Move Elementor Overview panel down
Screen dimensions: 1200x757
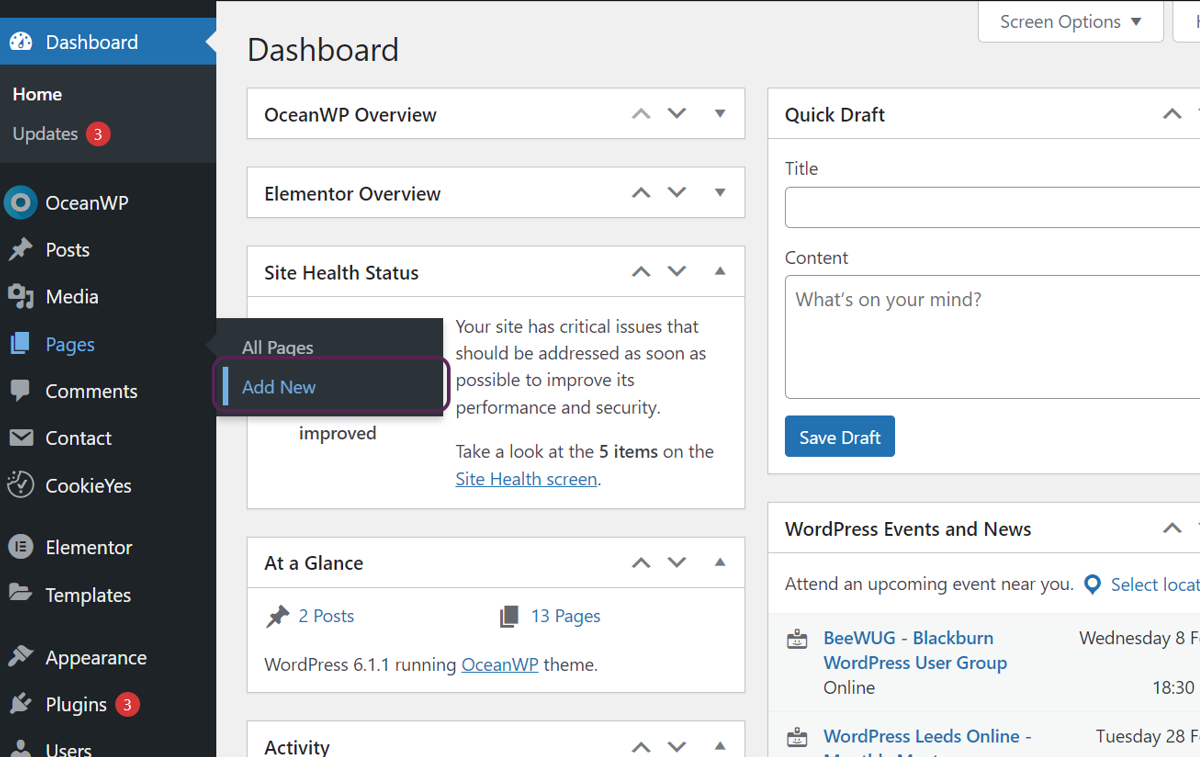pyautogui.click(x=677, y=193)
